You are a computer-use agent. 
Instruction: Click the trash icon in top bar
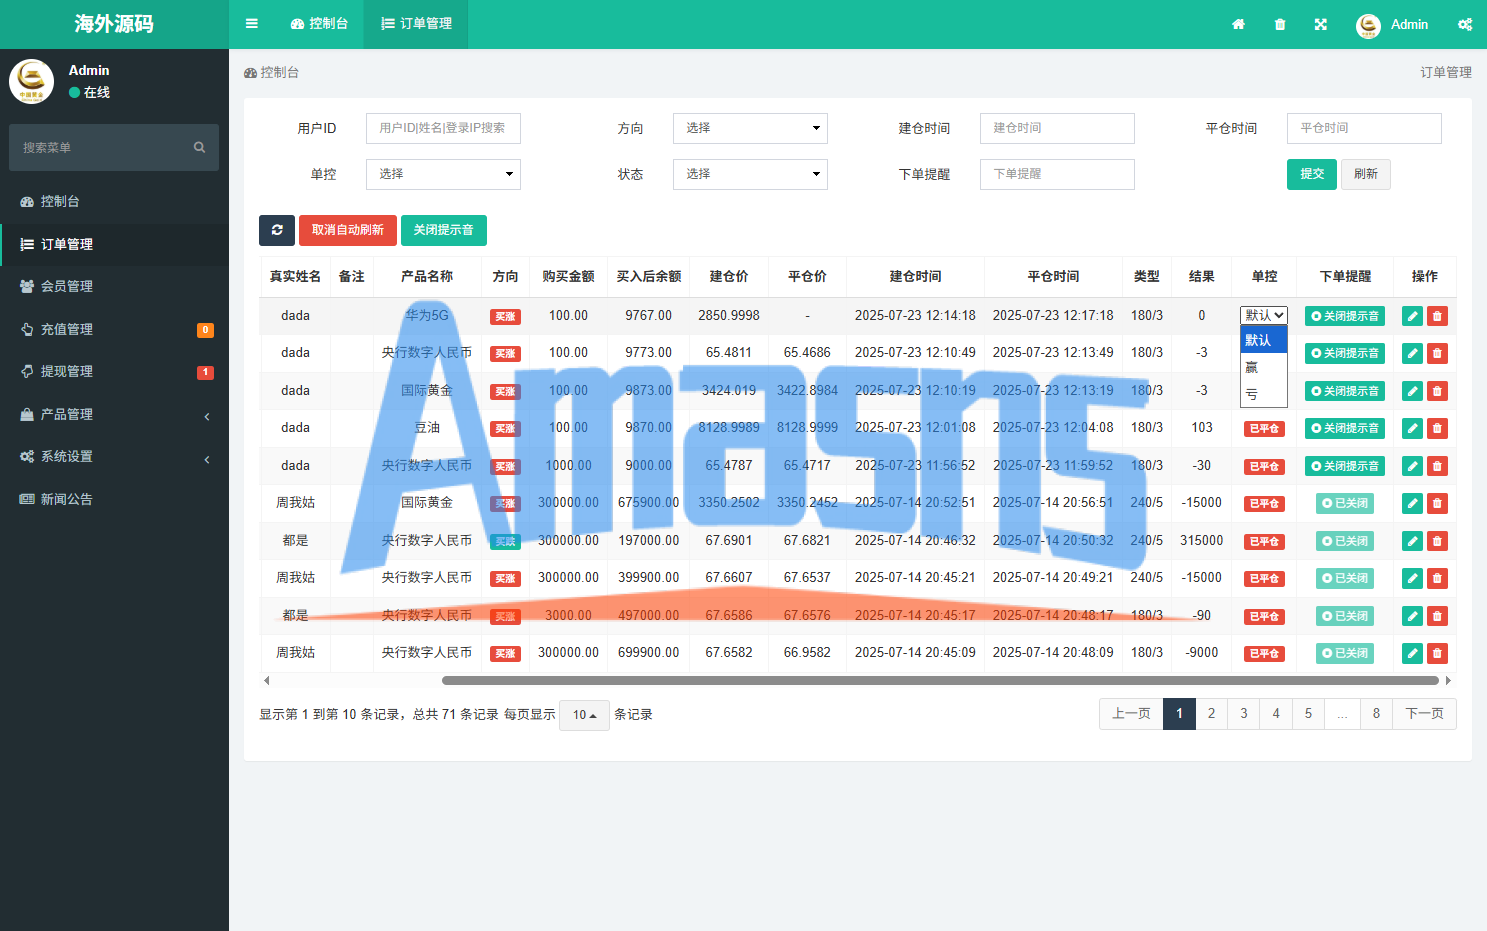pyautogui.click(x=1280, y=24)
